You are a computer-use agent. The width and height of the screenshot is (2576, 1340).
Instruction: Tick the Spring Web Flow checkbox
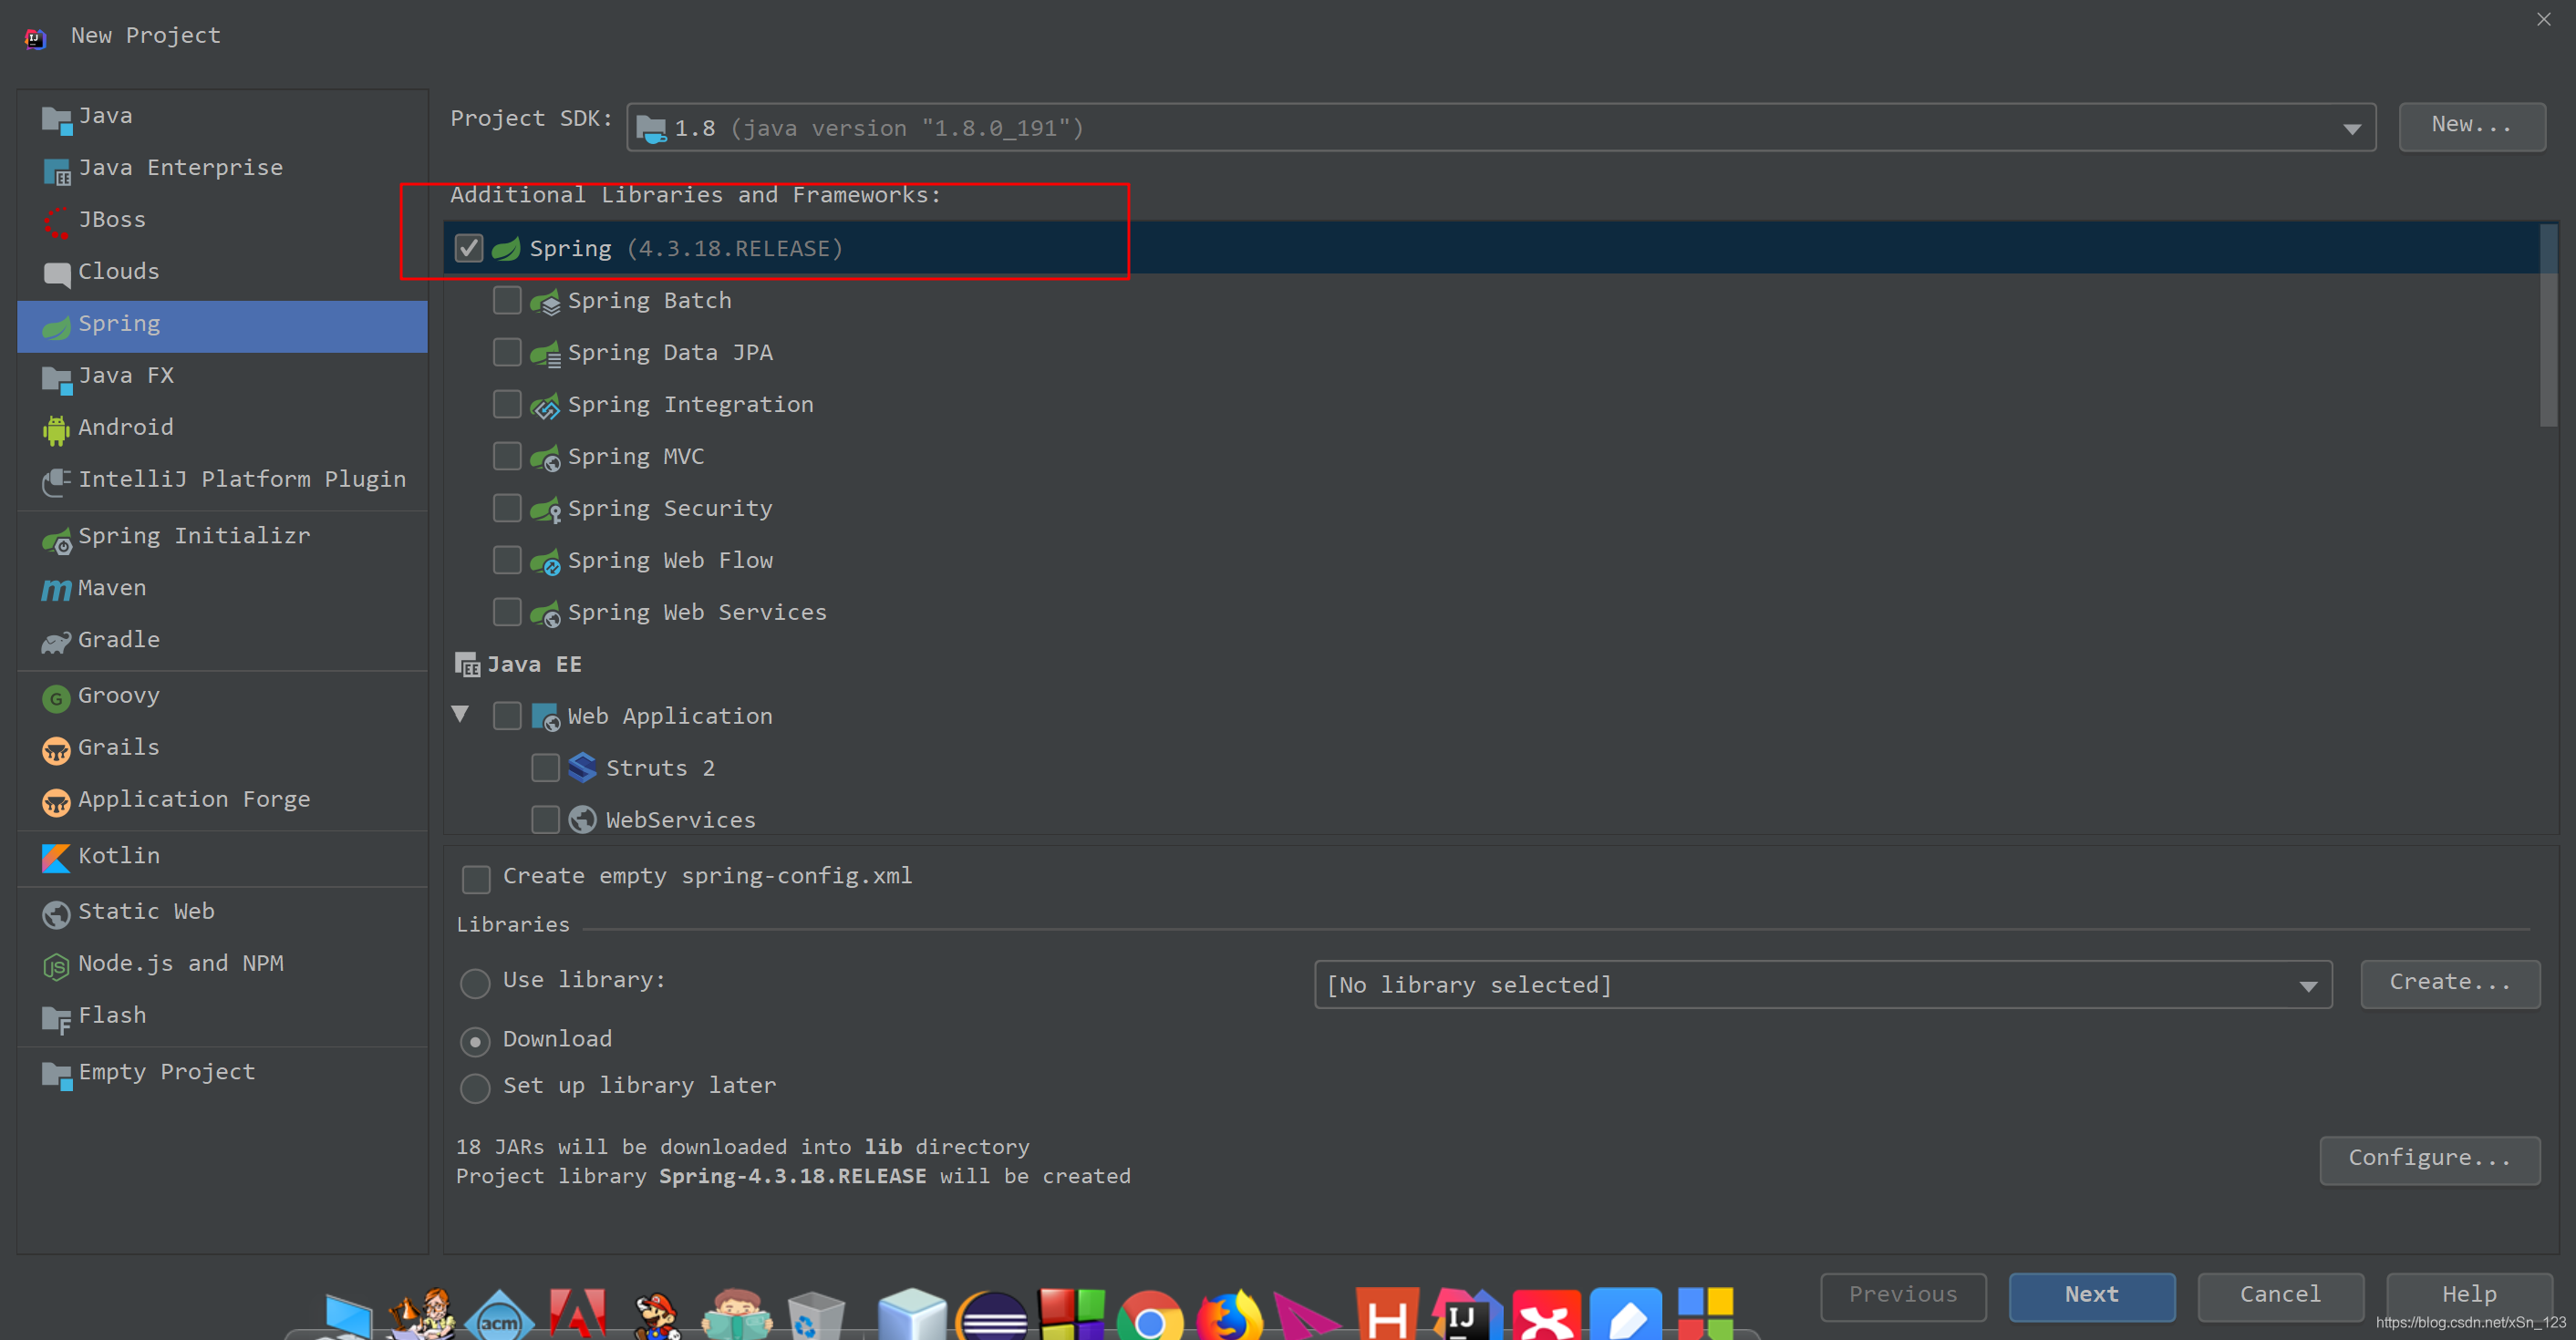coord(507,560)
